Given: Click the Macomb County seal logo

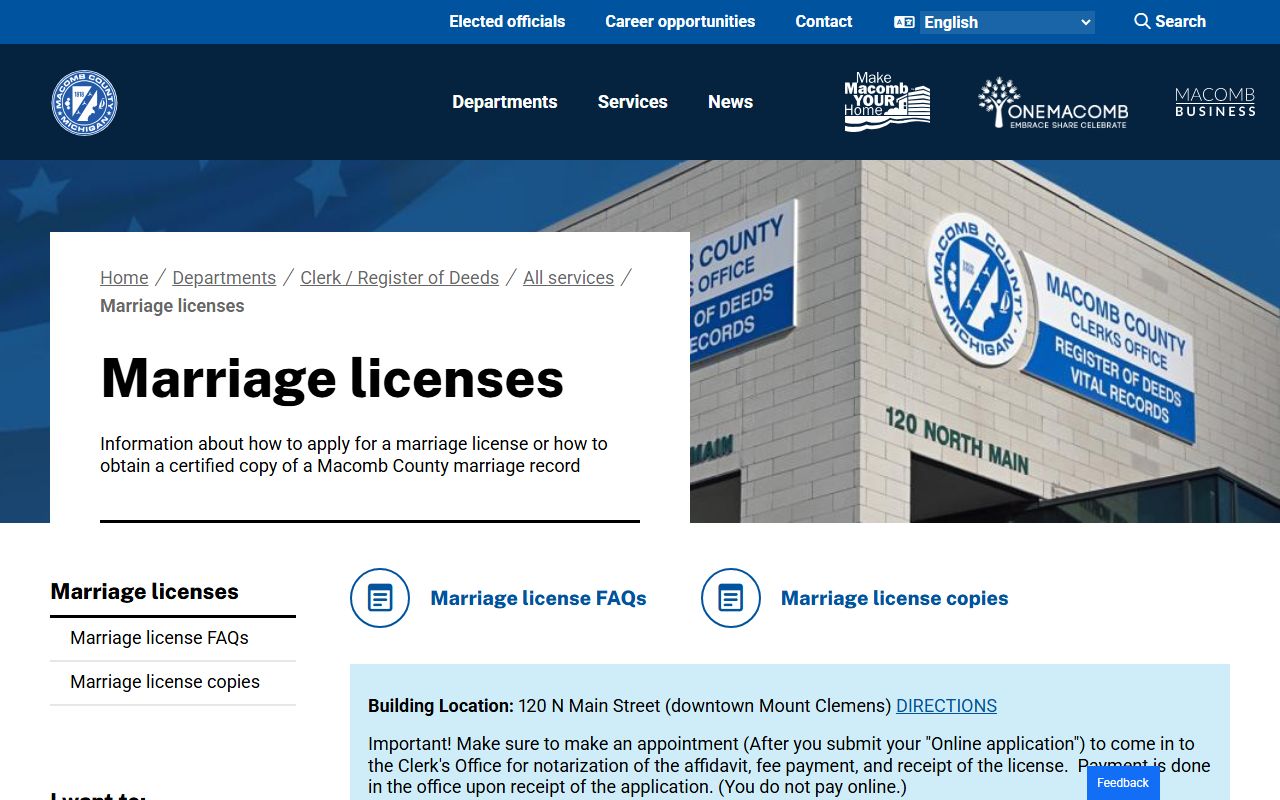Looking at the screenshot, I should click(x=84, y=102).
